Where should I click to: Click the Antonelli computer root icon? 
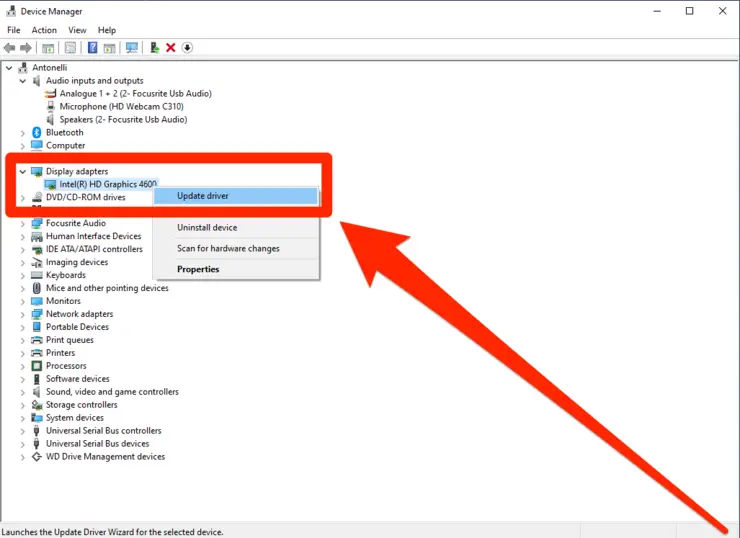tap(23, 67)
